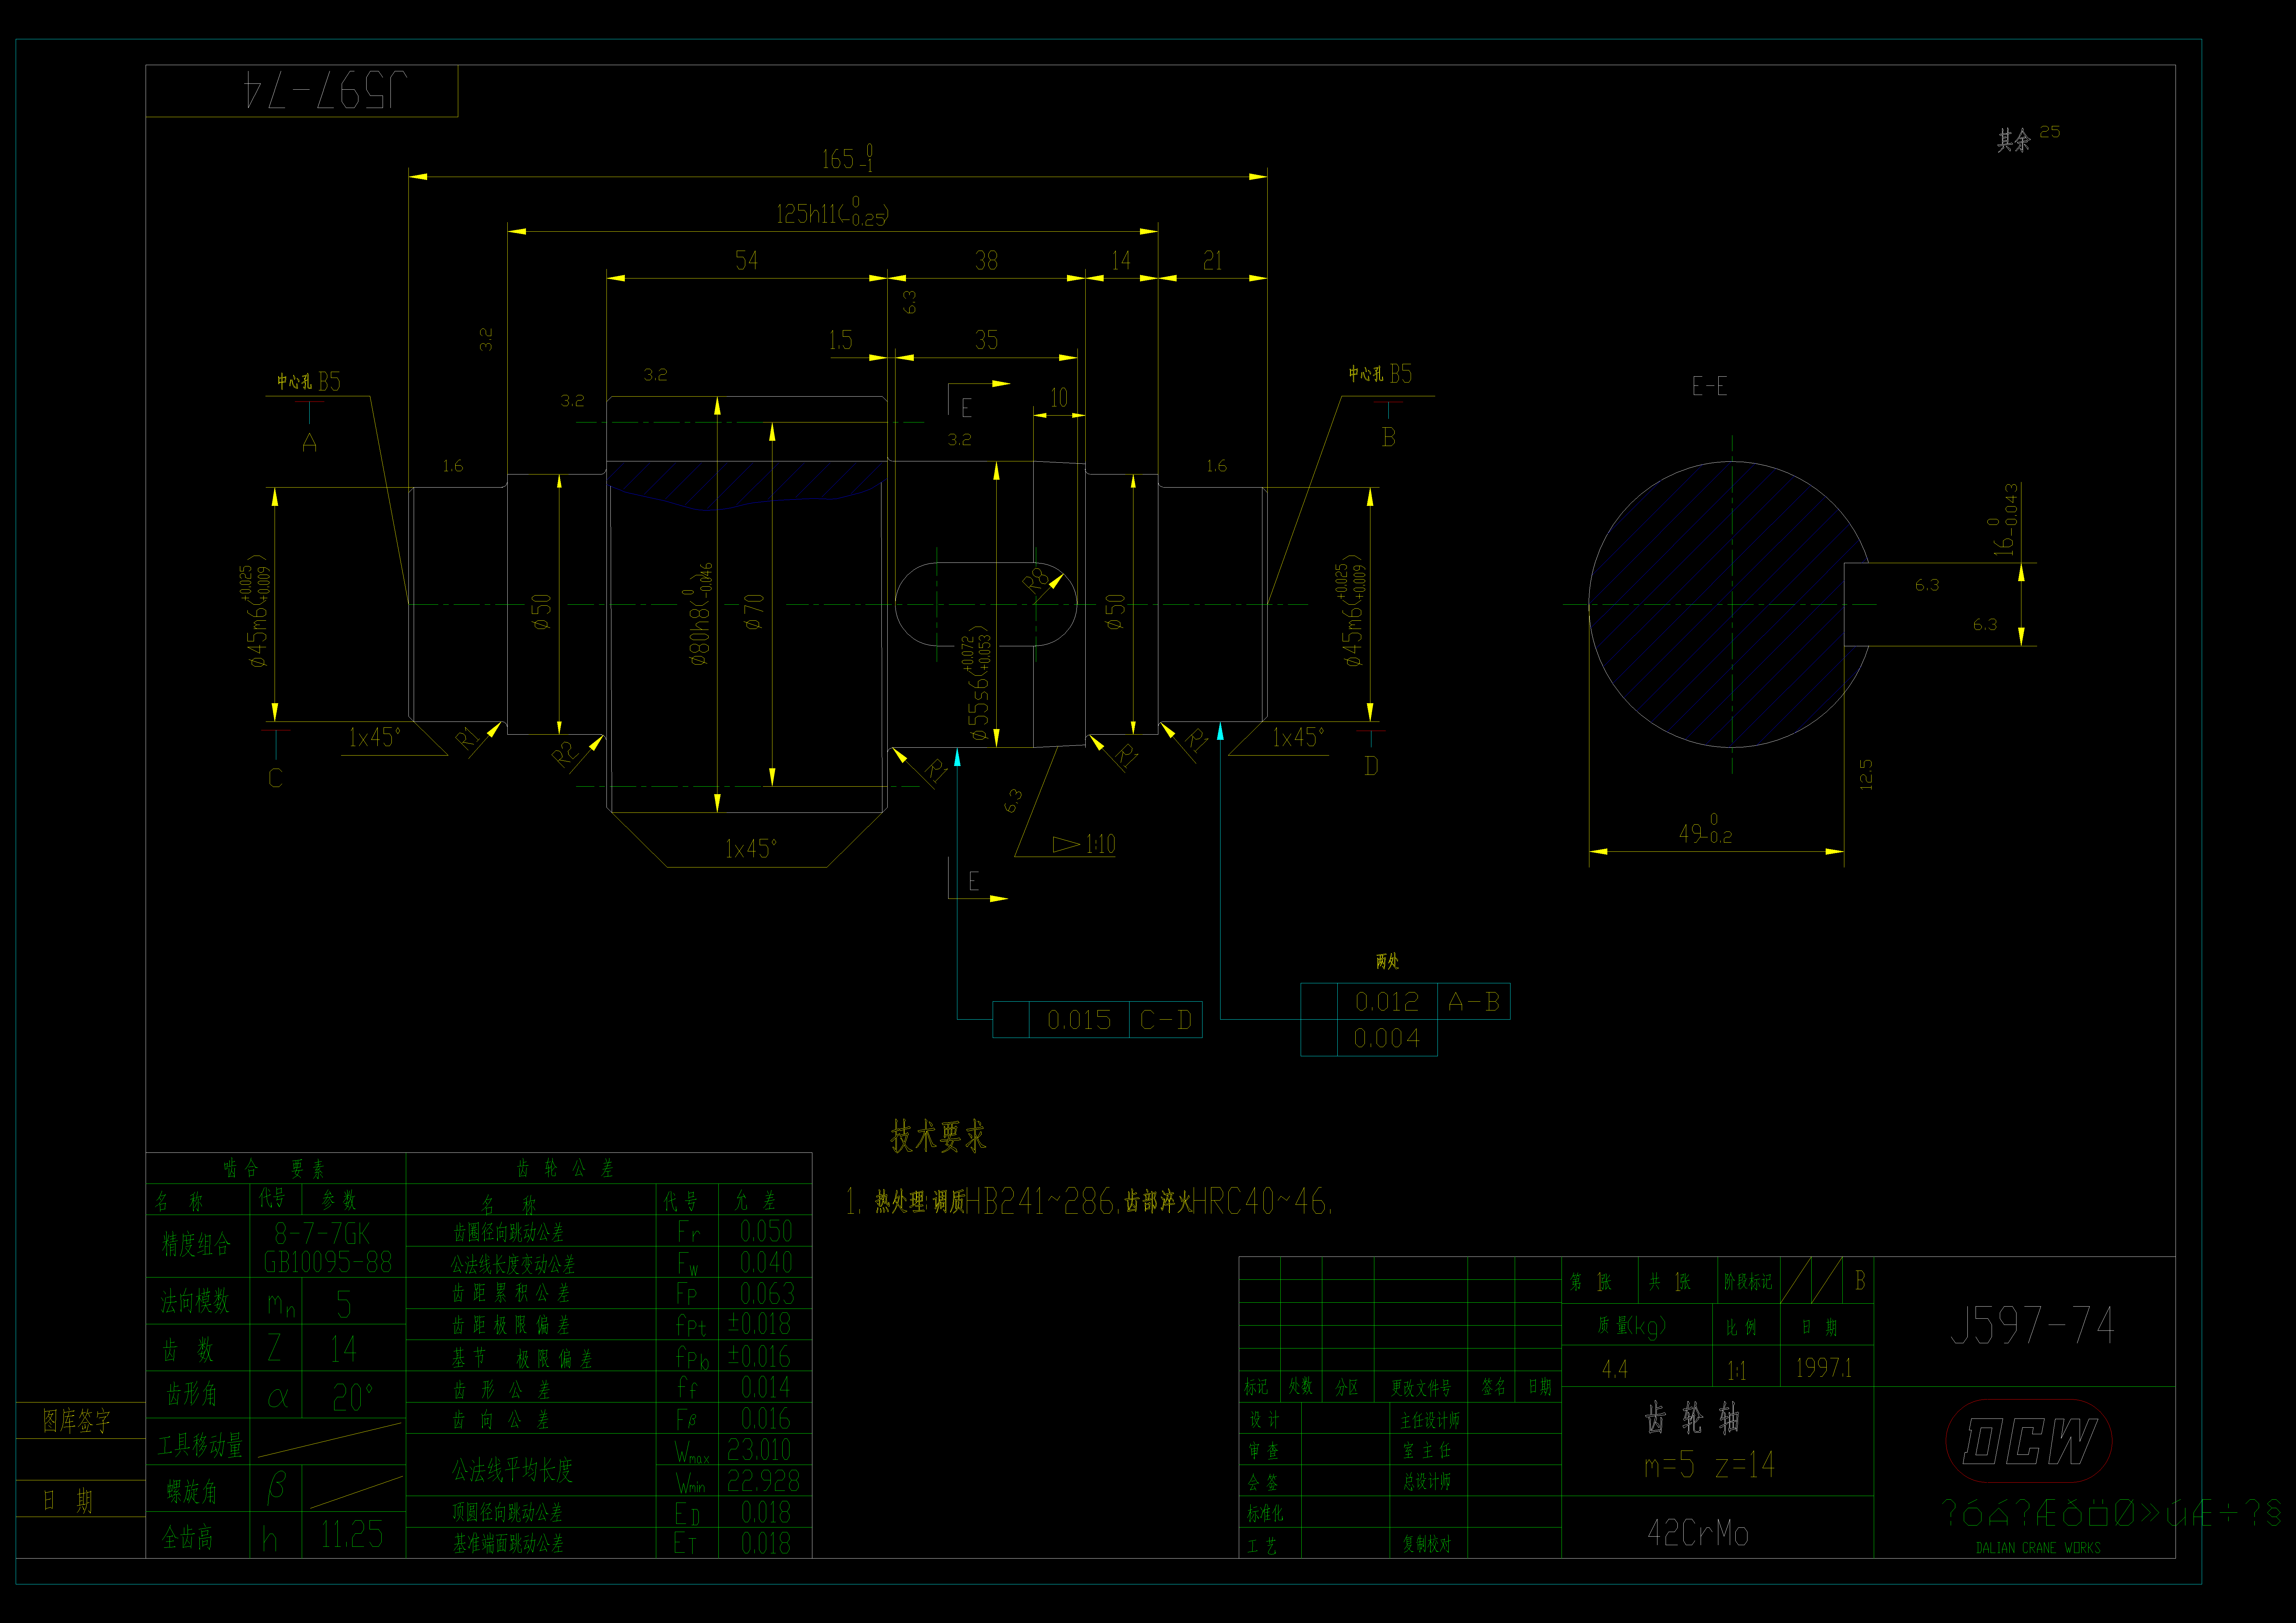Viewport: 2296px width, 1623px height.
Task: Click the DCW company logo
Action: pyautogui.click(x=2029, y=1441)
